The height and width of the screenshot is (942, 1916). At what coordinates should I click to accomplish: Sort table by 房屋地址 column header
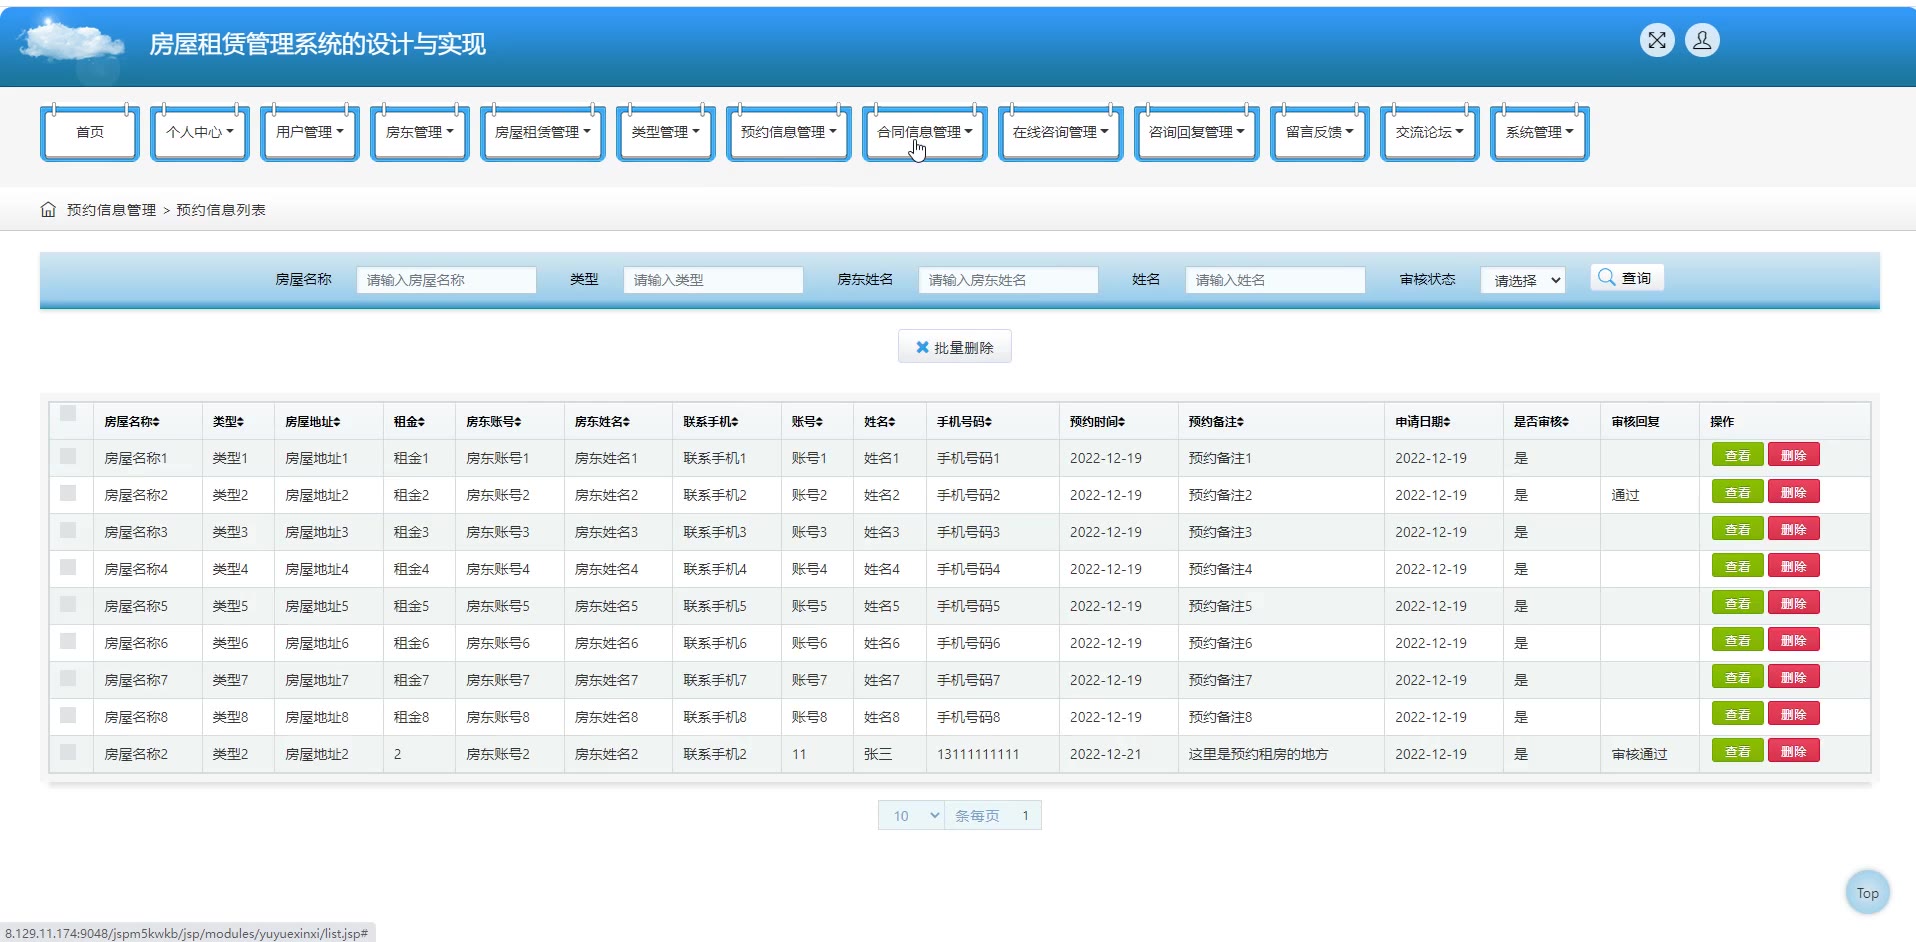[x=313, y=422]
